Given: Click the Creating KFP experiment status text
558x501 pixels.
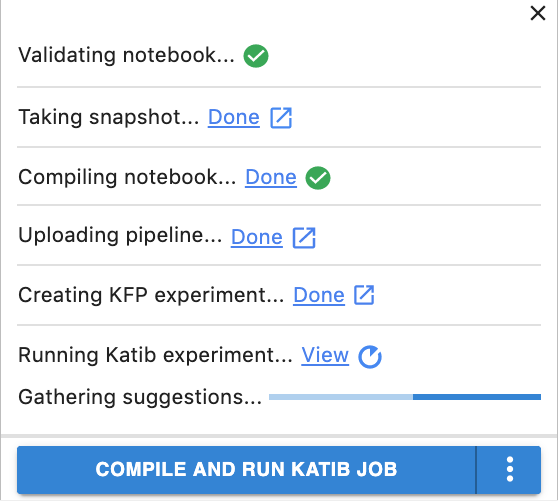Looking at the screenshot, I should pos(151,295).
